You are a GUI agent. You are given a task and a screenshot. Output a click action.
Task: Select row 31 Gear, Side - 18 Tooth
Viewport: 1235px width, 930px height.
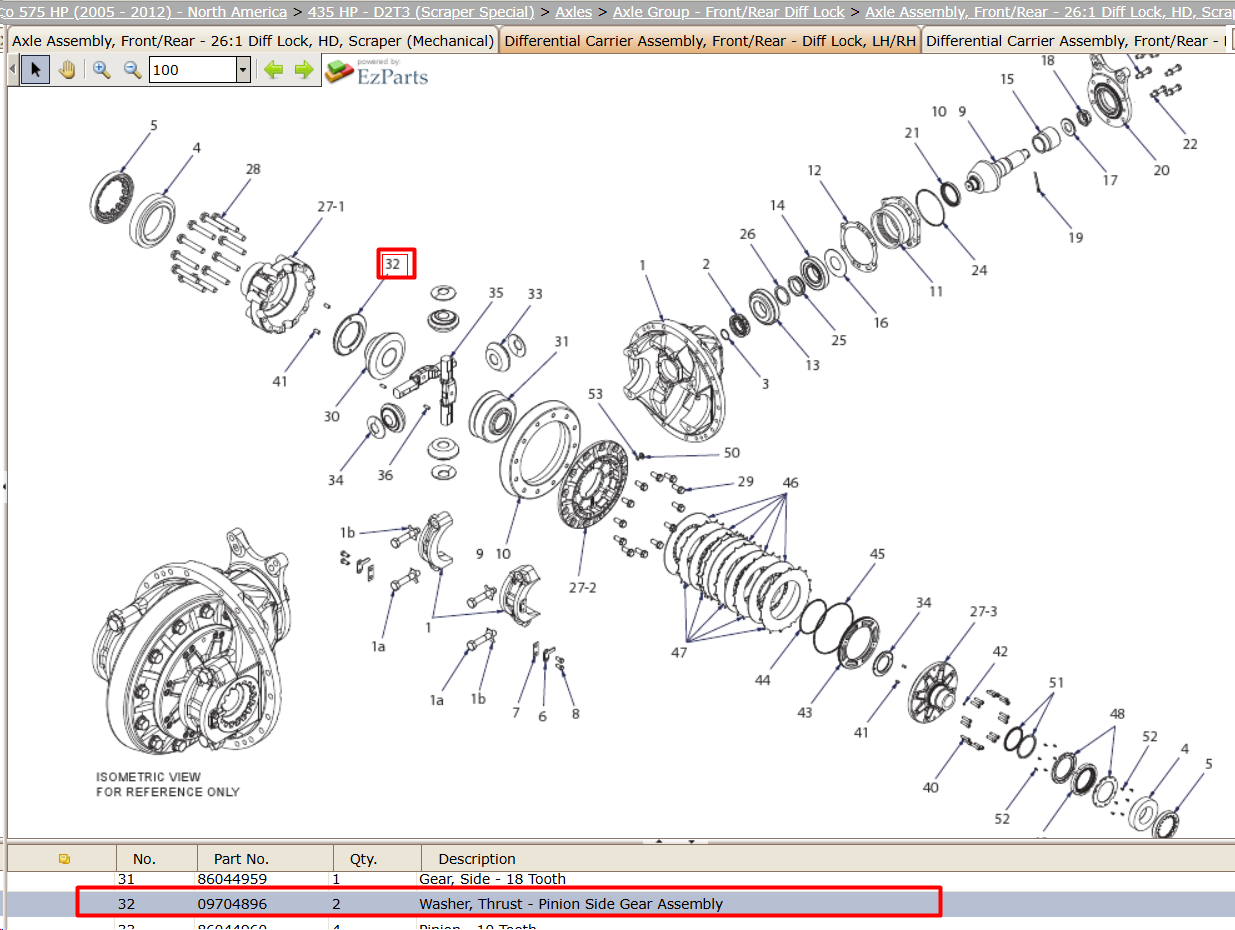(620, 879)
